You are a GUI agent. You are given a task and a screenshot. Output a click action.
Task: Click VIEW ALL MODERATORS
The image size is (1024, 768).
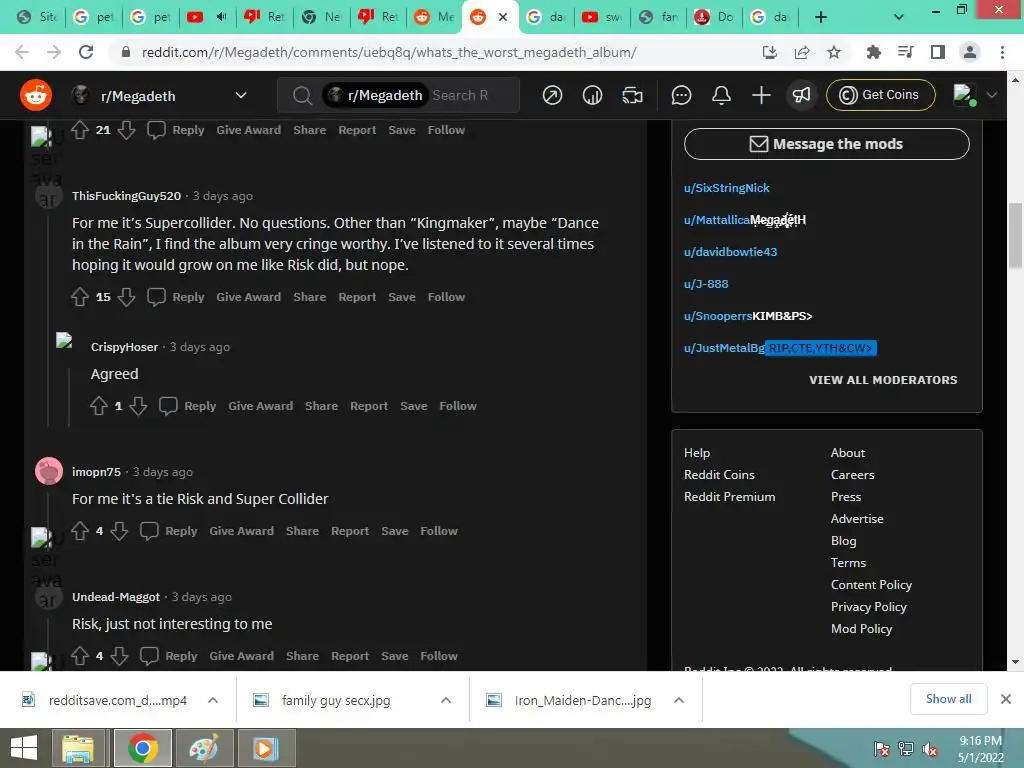tap(883, 380)
